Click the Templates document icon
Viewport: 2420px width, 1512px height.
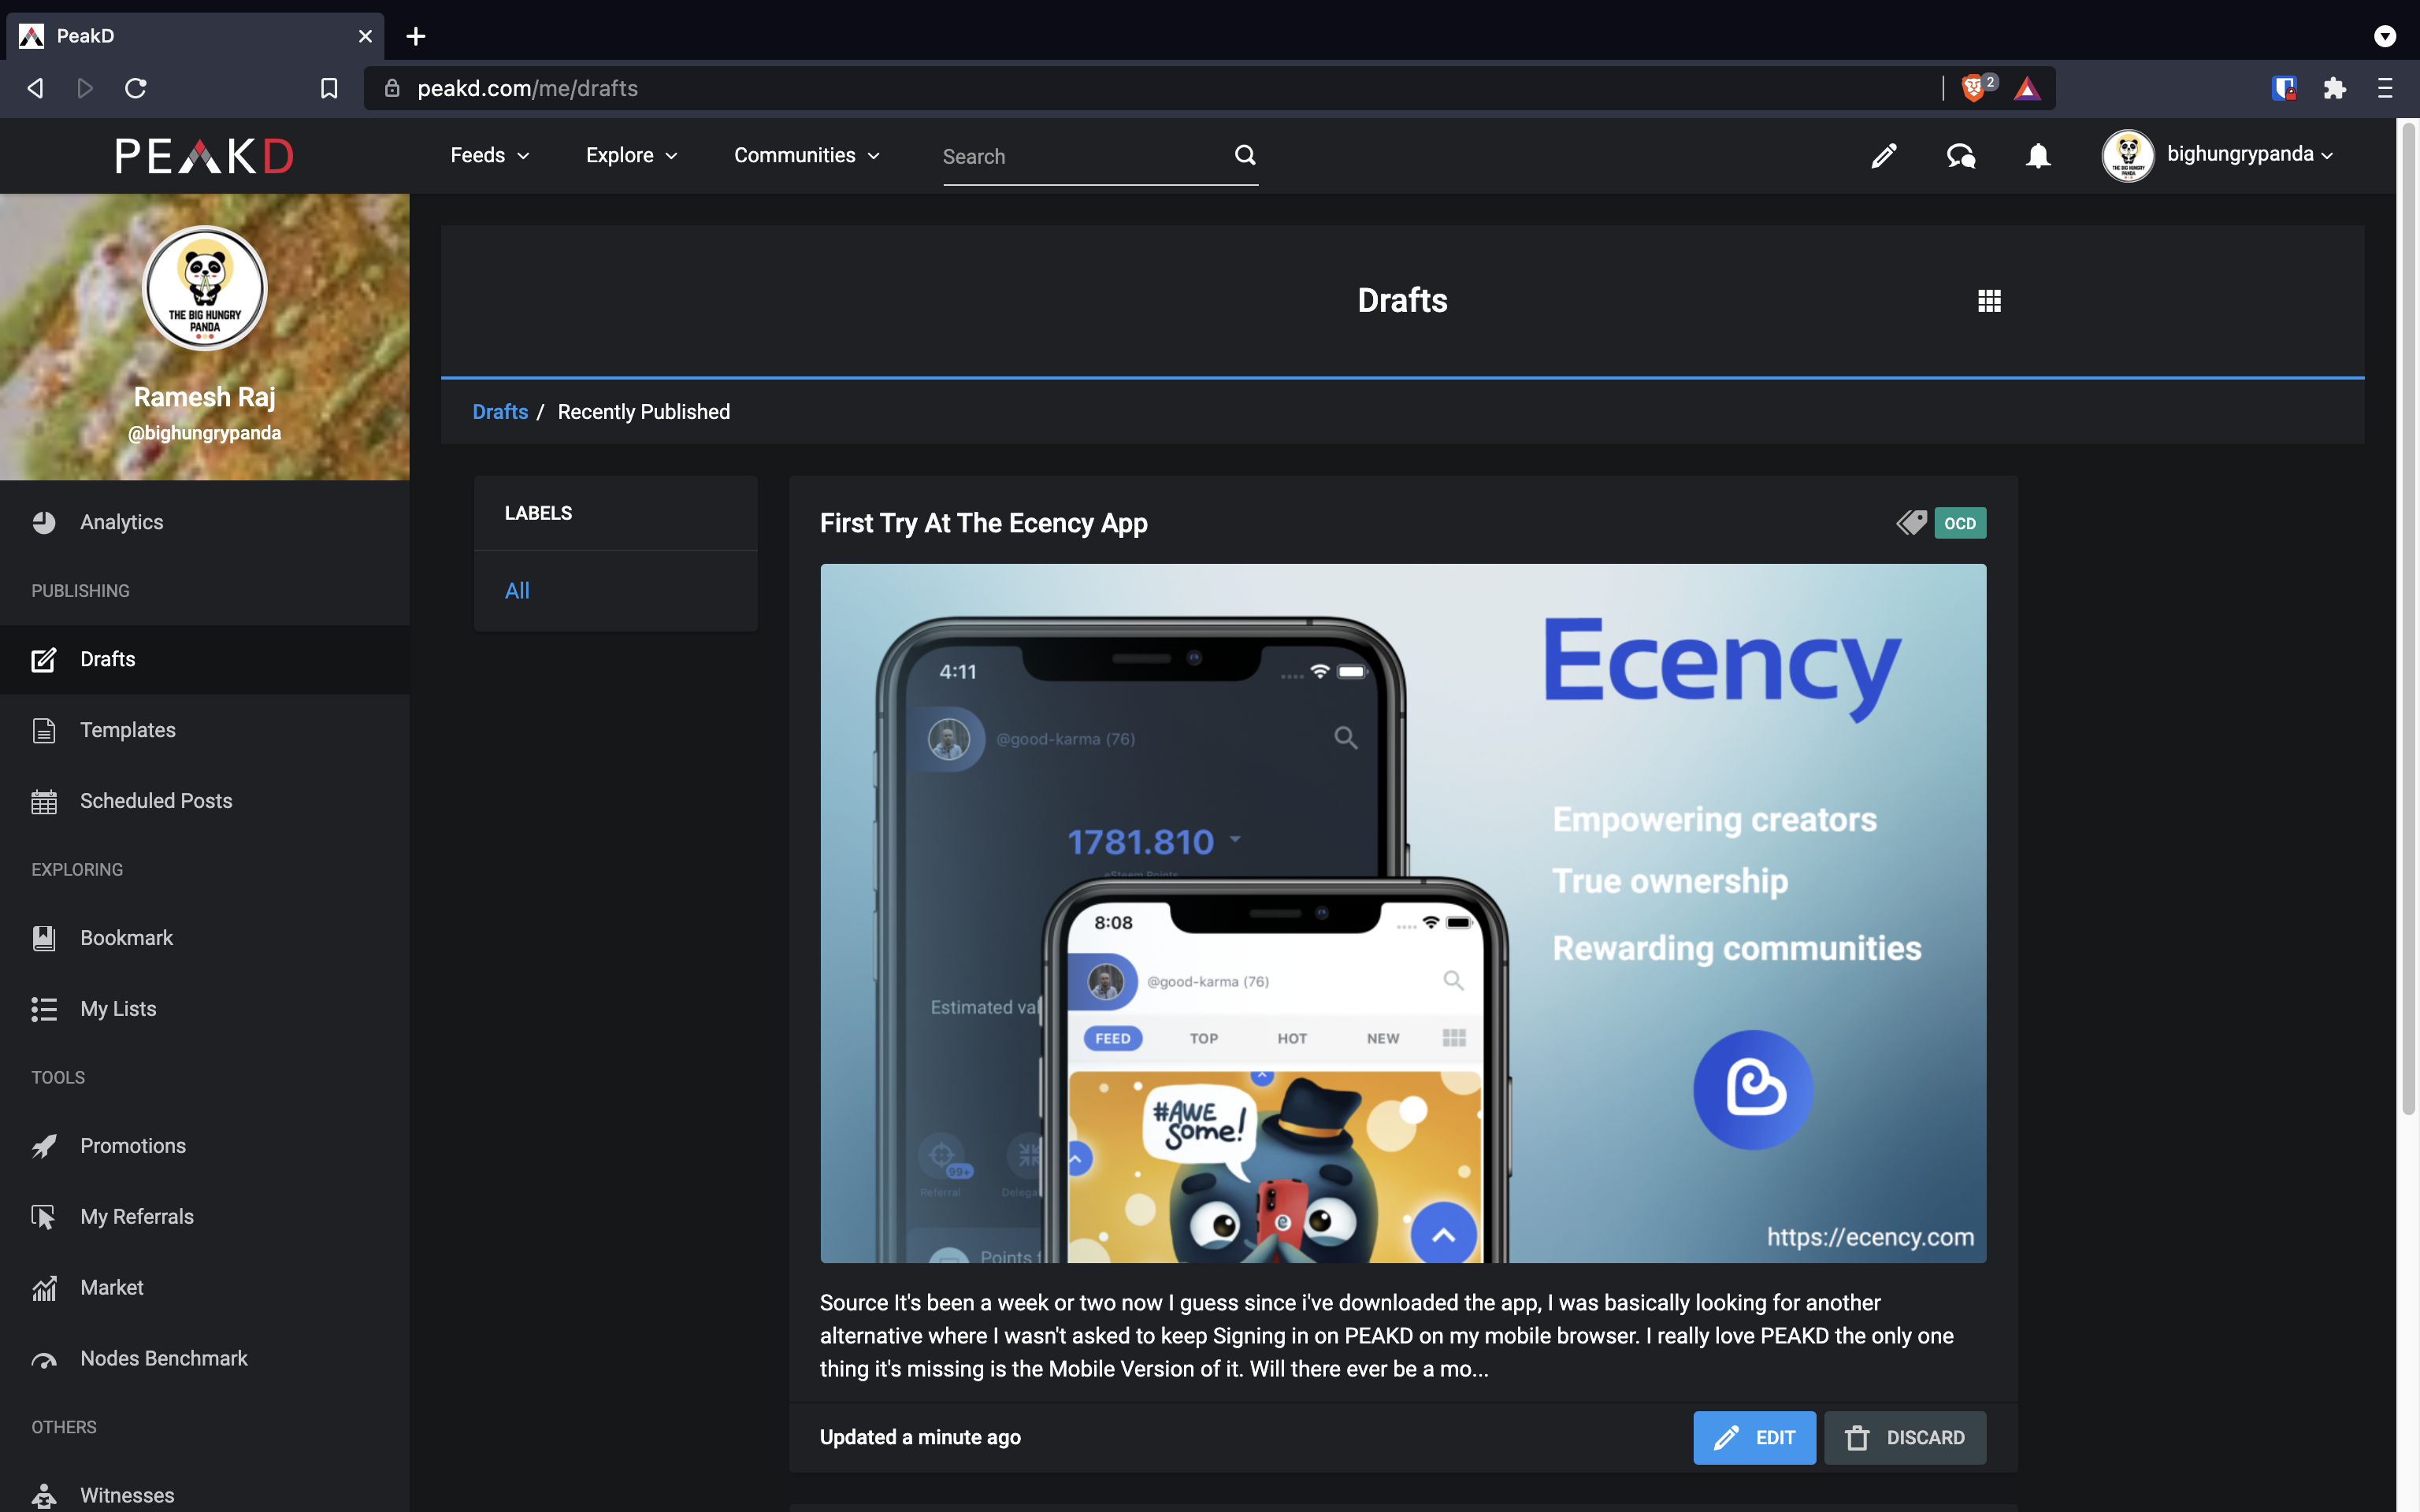click(44, 730)
